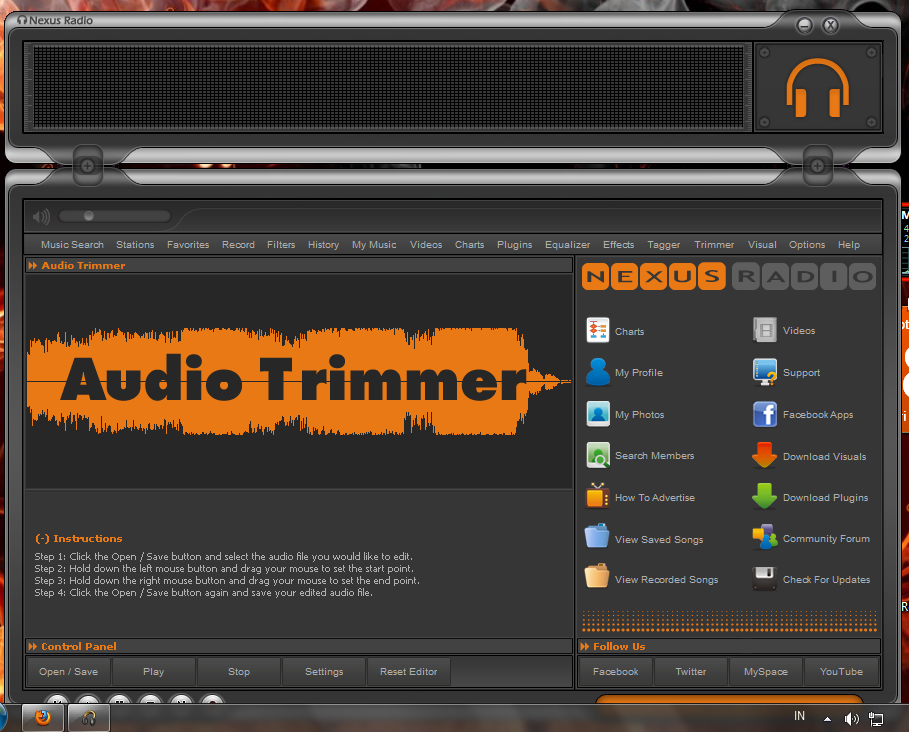Open the system tray volume icon
This screenshot has width=909, height=732.
(850, 719)
